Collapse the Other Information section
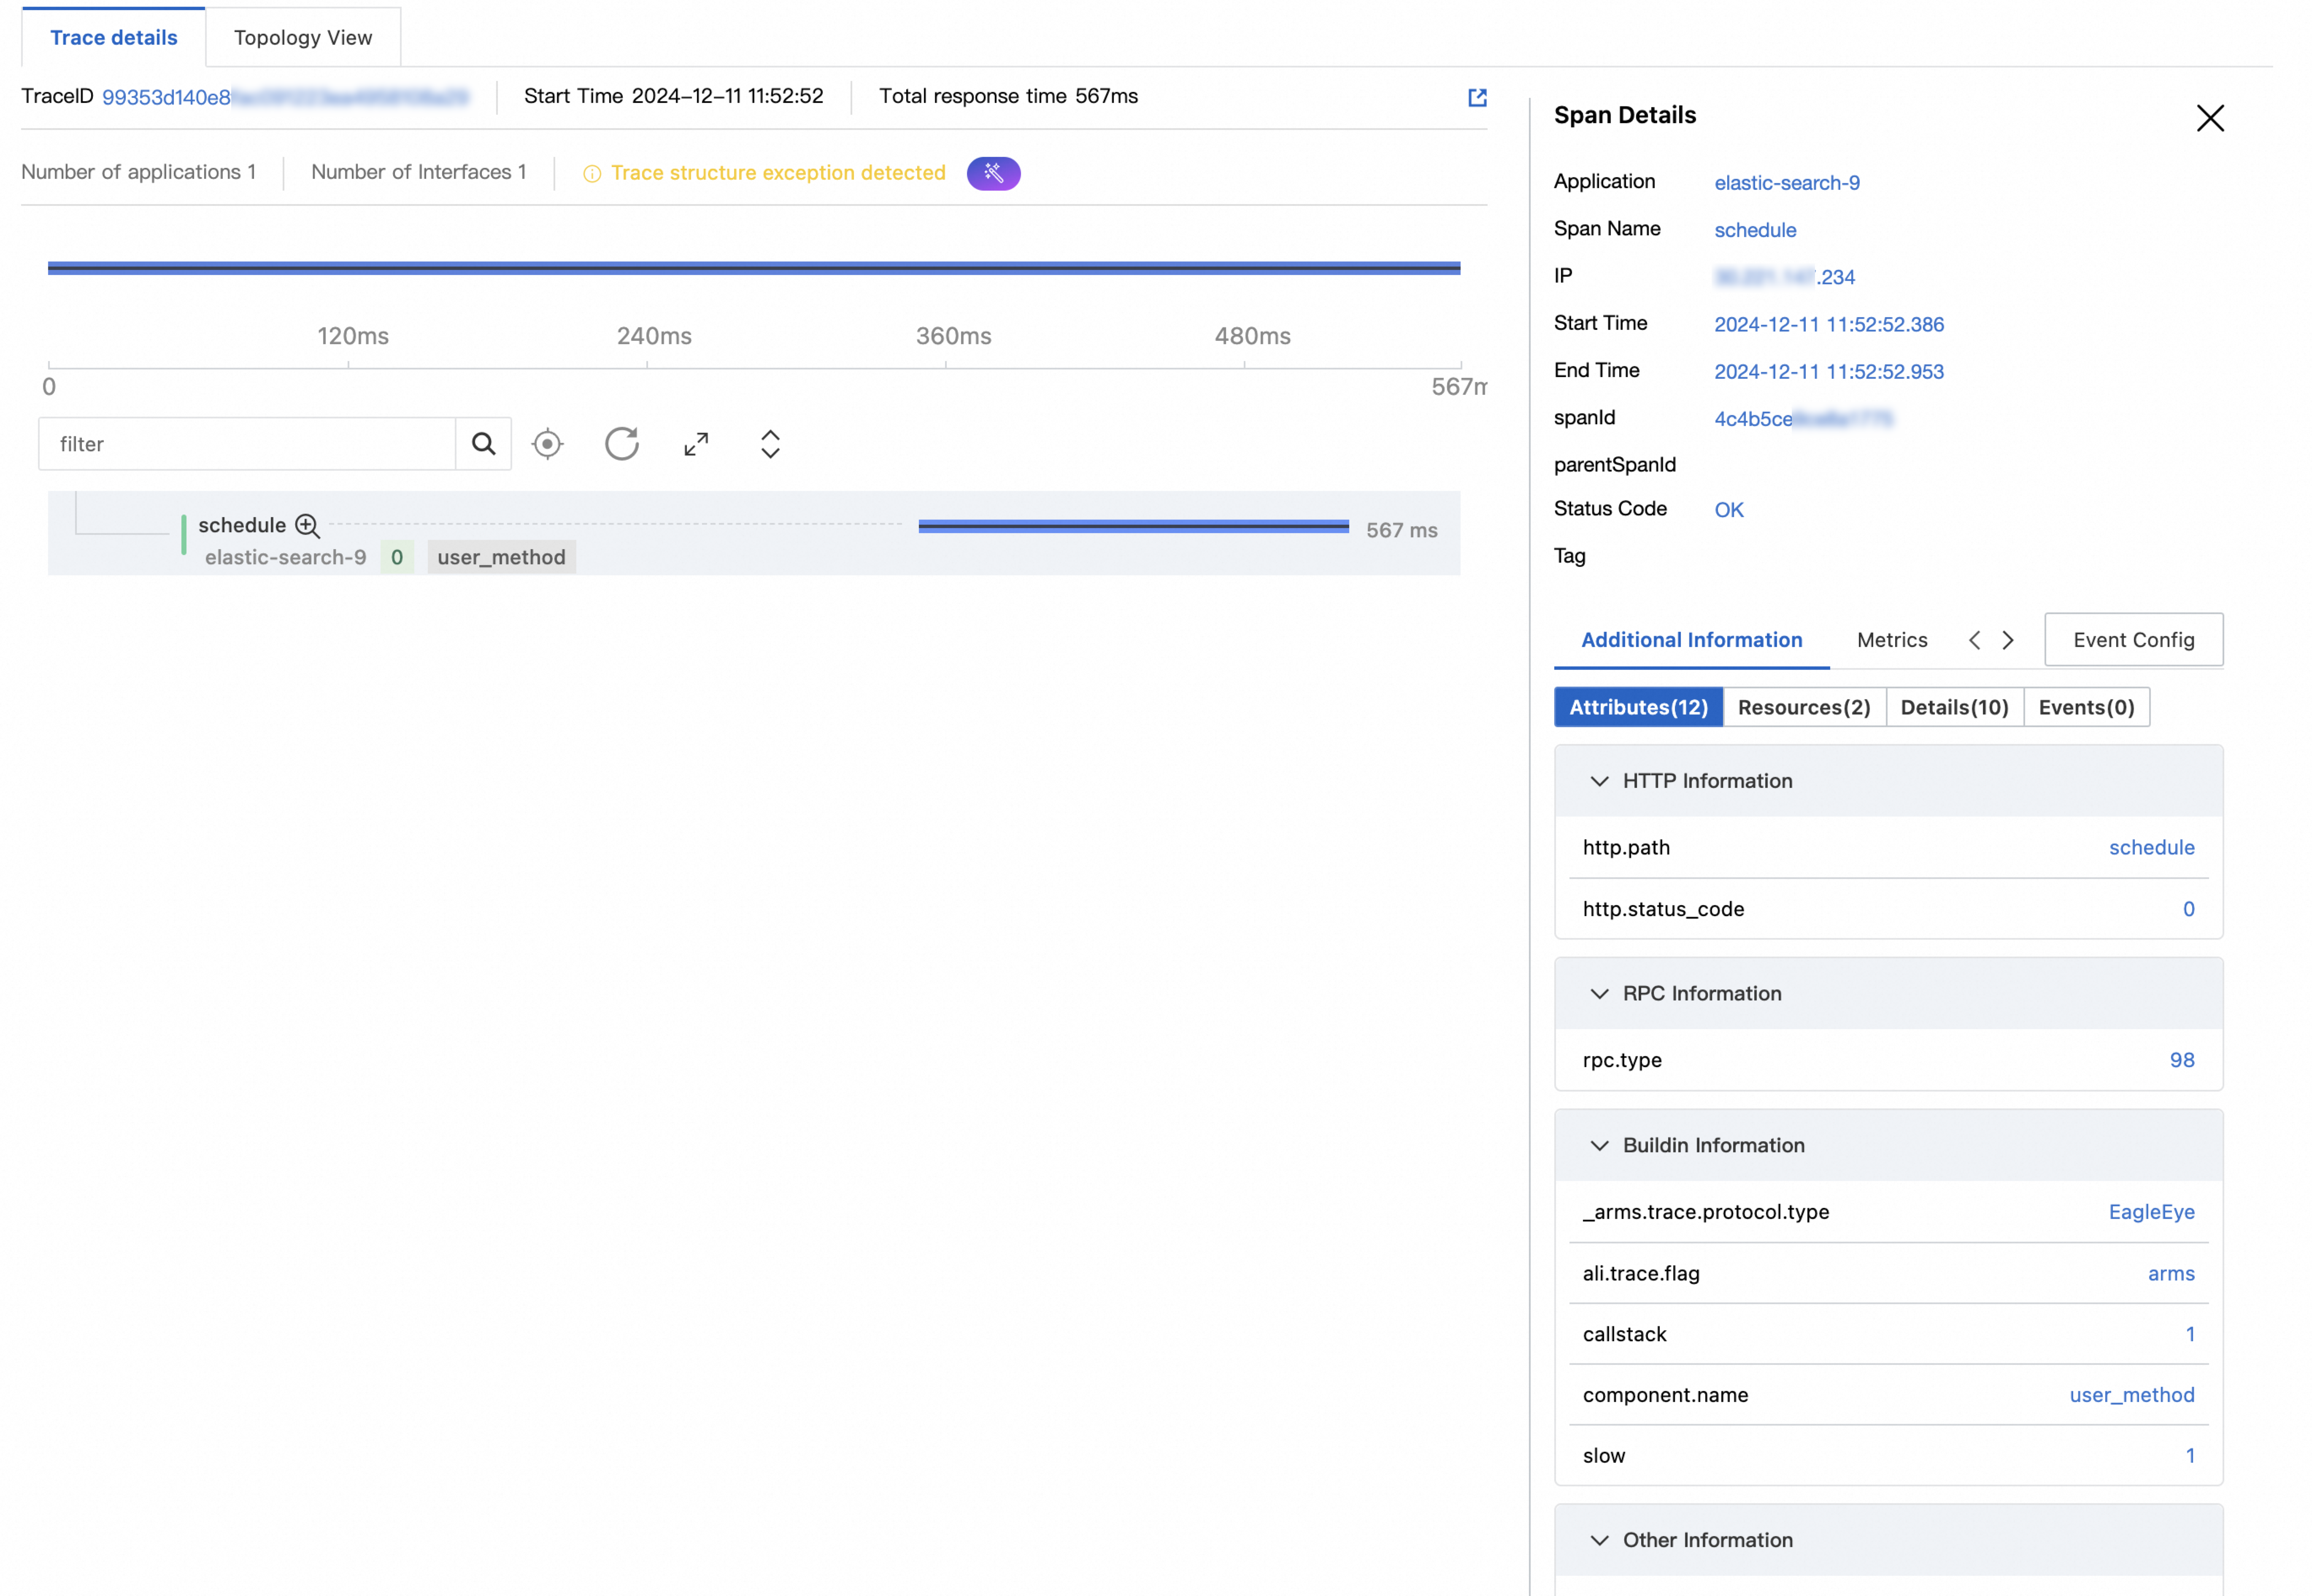This screenshot has height=1596, width=2312. coord(1599,1541)
